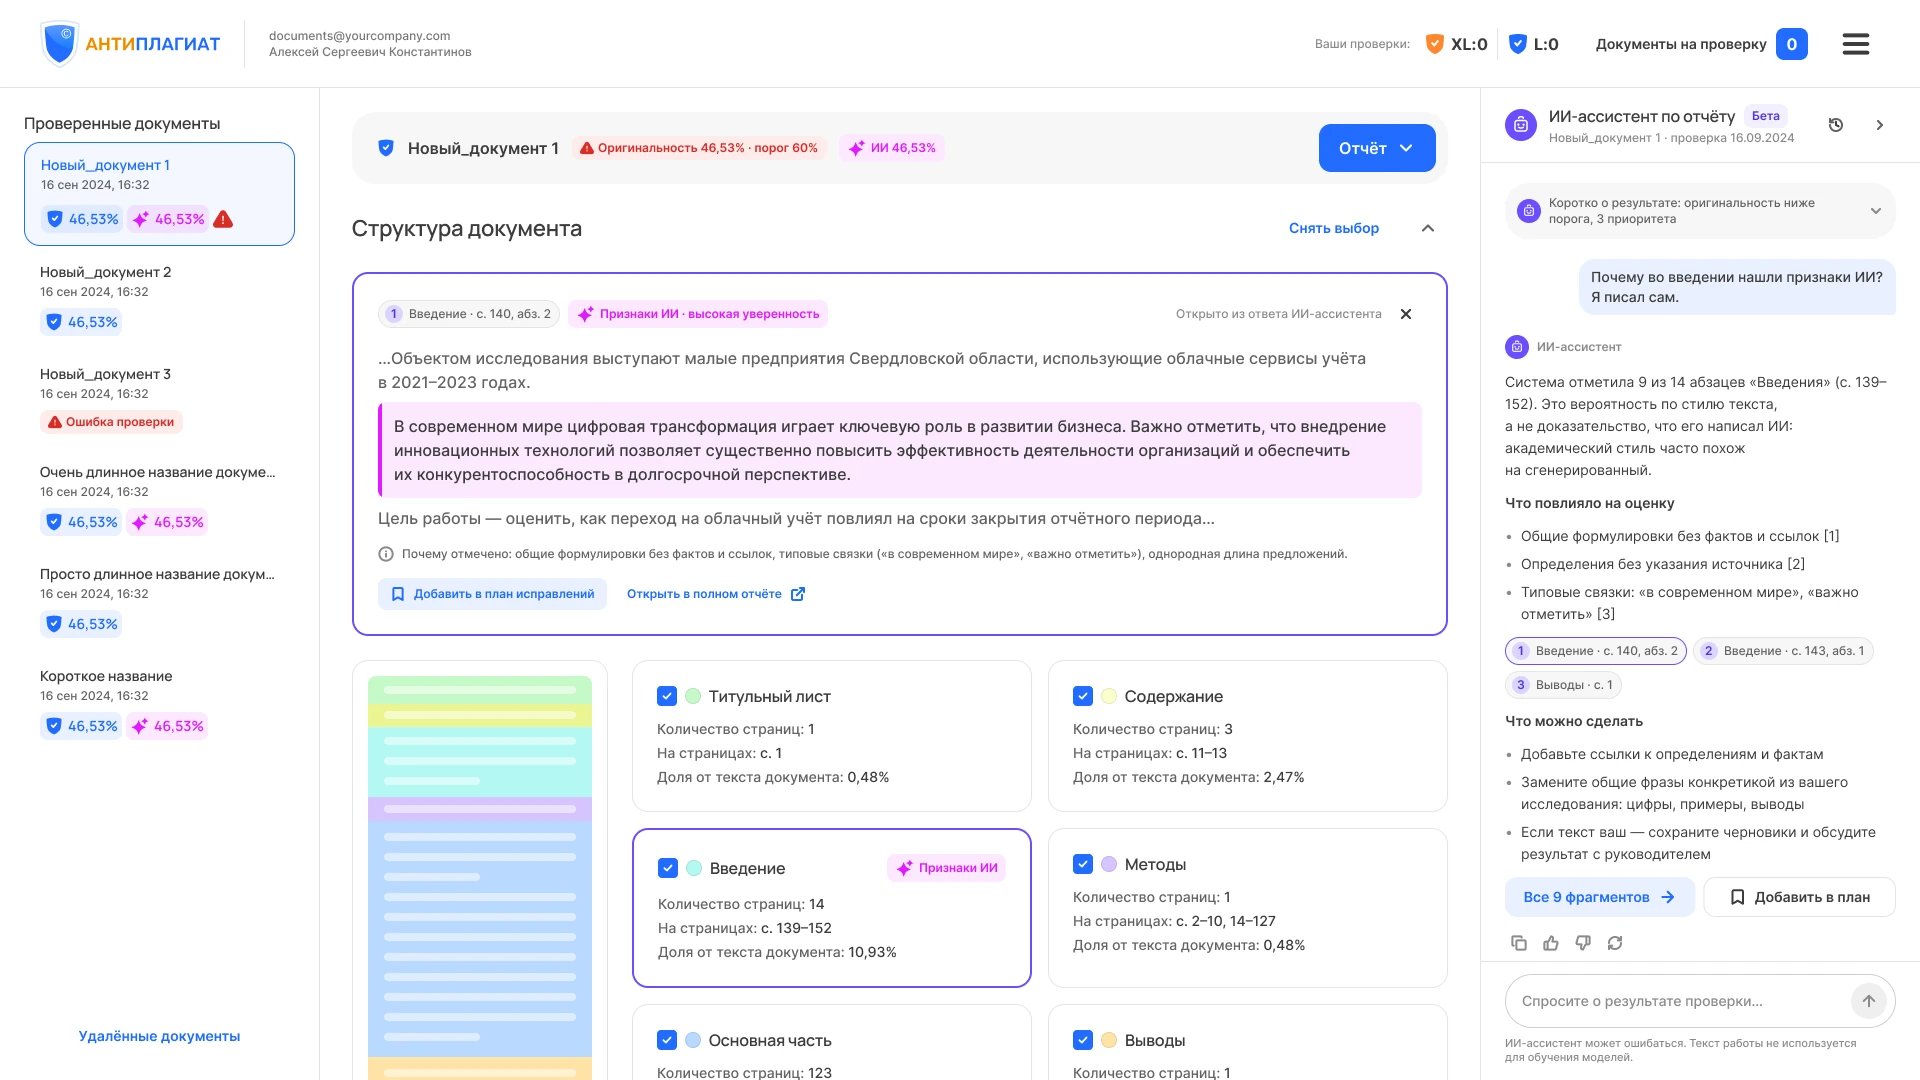Open AI assistant chat history
Image resolution: width=1920 pixels, height=1080 pixels.
(1835, 125)
